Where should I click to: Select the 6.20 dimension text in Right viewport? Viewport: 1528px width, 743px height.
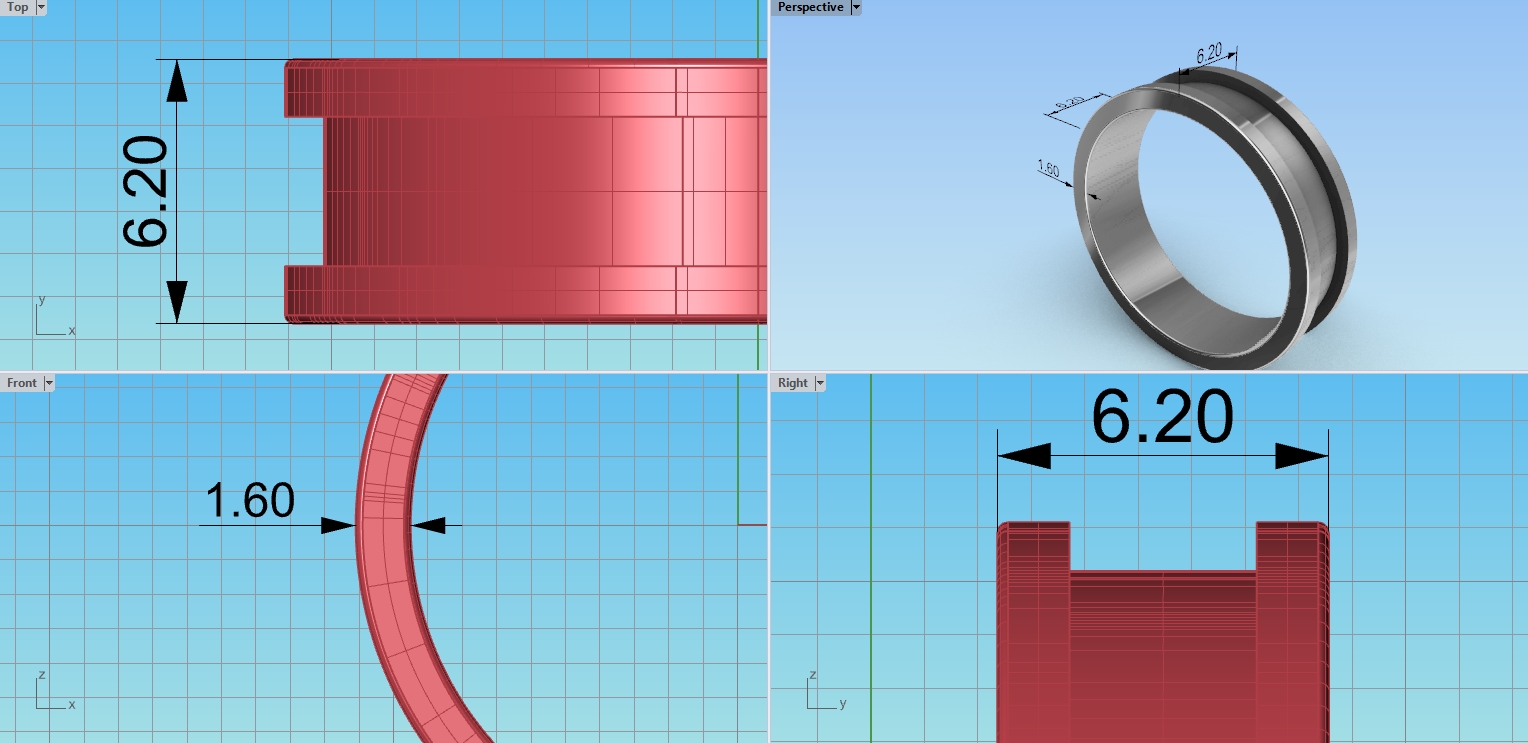click(1162, 417)
